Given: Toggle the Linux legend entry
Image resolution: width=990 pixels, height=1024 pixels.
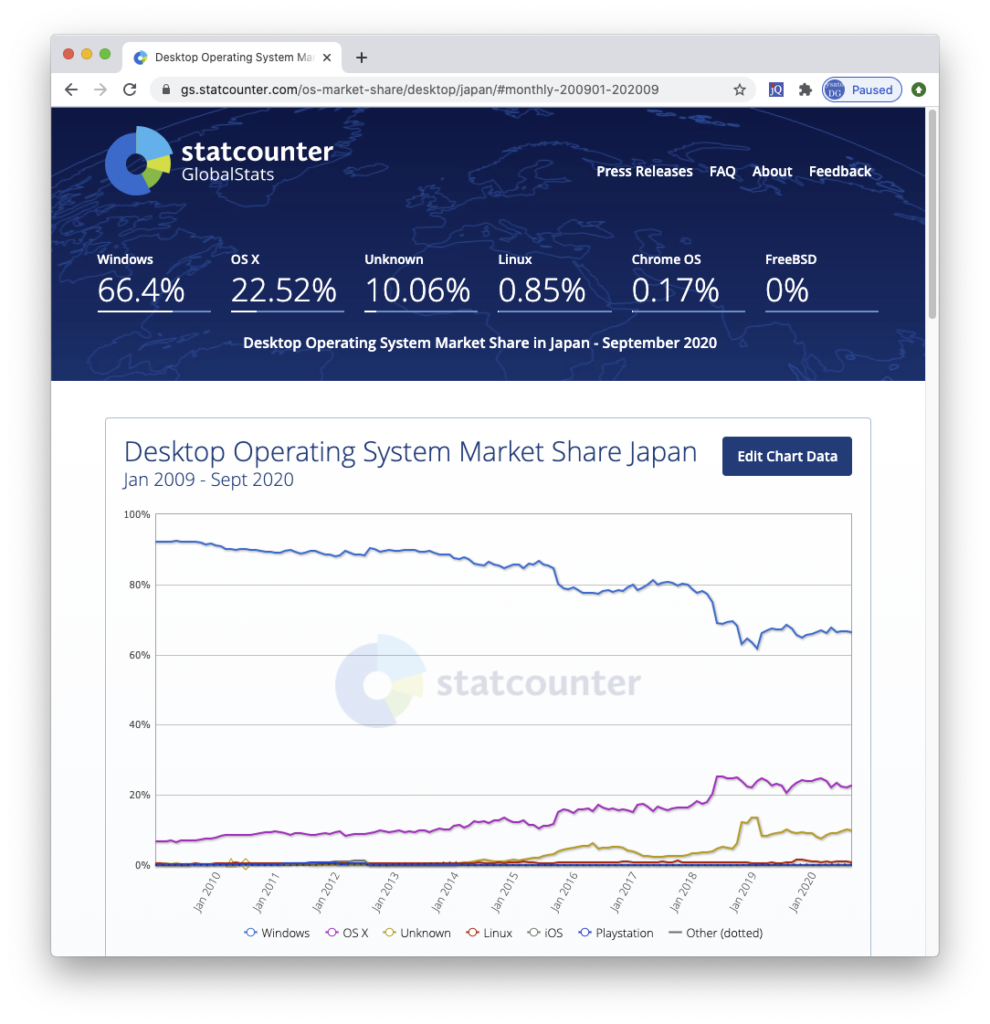Looking at the screenshot, I should point(489,933).
